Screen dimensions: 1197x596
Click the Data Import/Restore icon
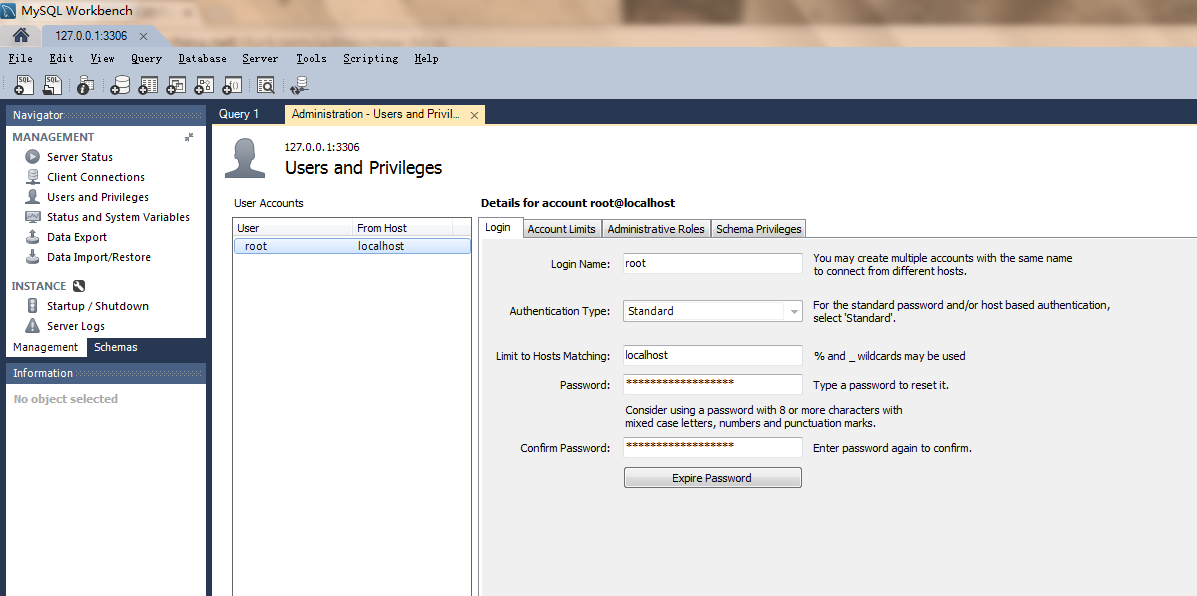[x=32, y=256]
